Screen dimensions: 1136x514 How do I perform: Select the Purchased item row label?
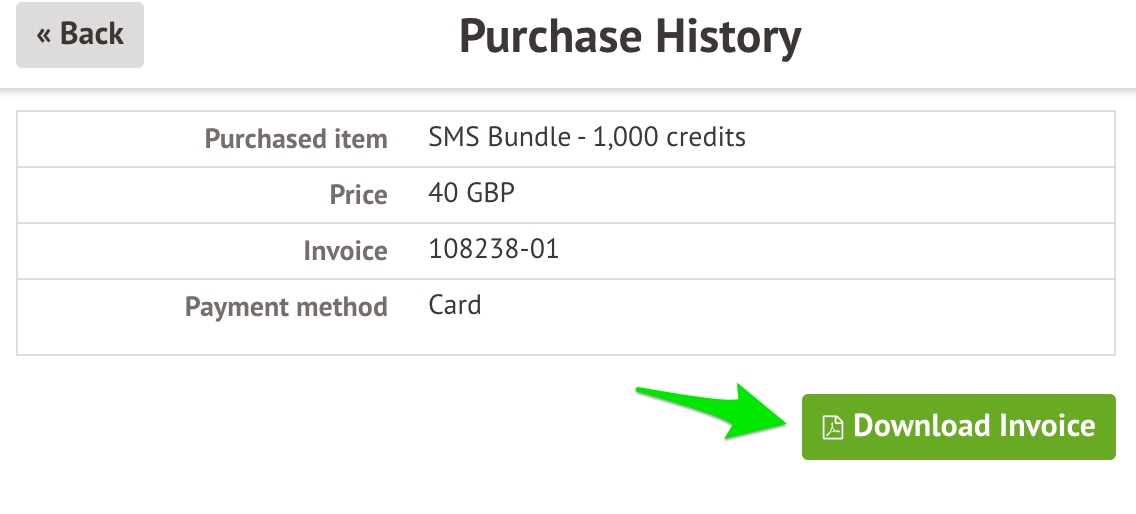tap(296, 138)
